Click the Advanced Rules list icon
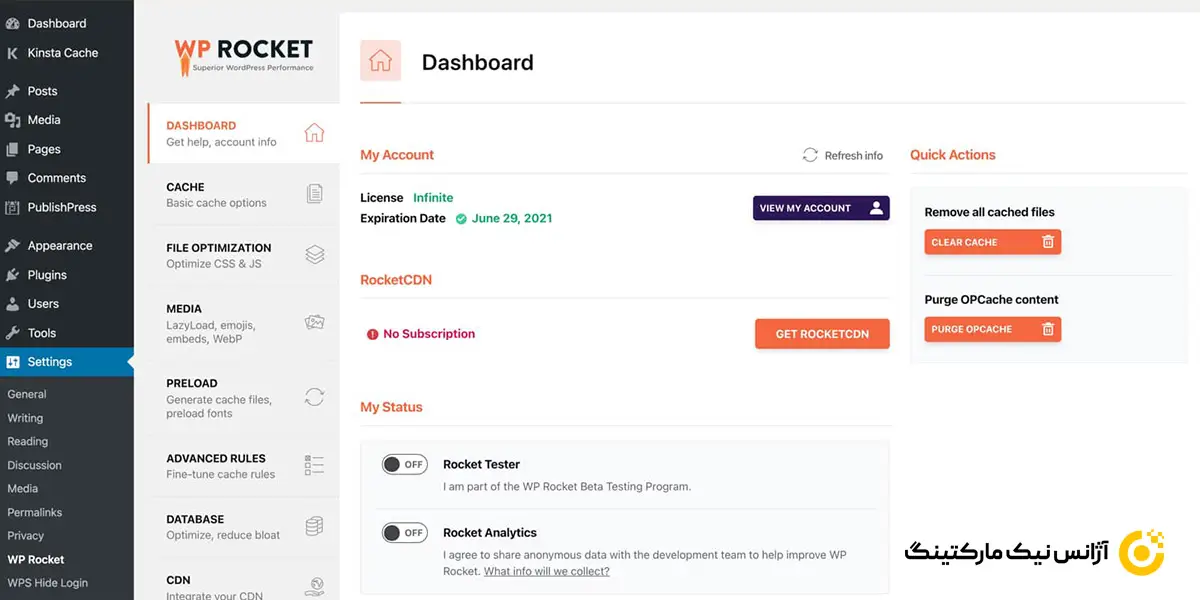Viewport: 1200px width, 600px height. (314, 466)
